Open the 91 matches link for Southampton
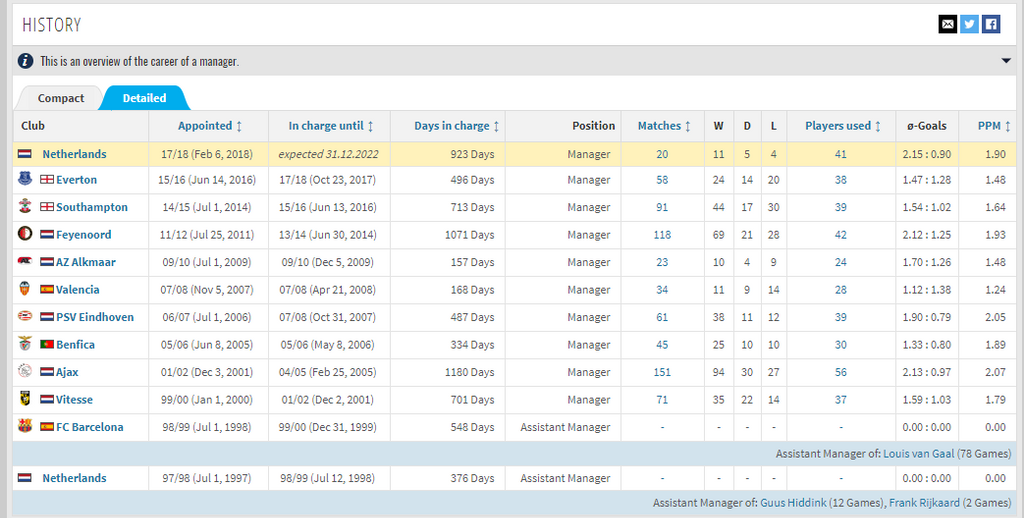This screenshot has width=1024, height=518. 662,208
